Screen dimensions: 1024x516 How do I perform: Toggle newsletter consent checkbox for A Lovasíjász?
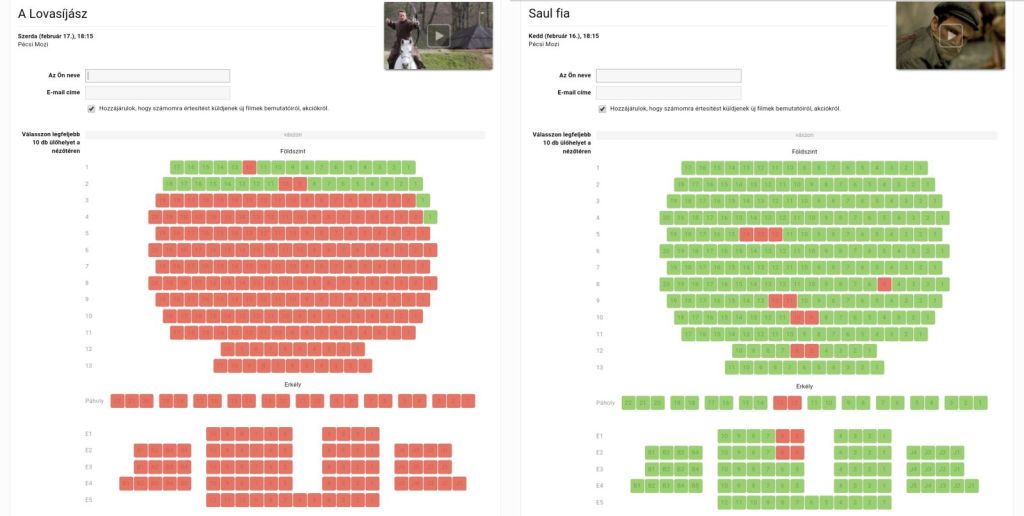coord(91,108)
